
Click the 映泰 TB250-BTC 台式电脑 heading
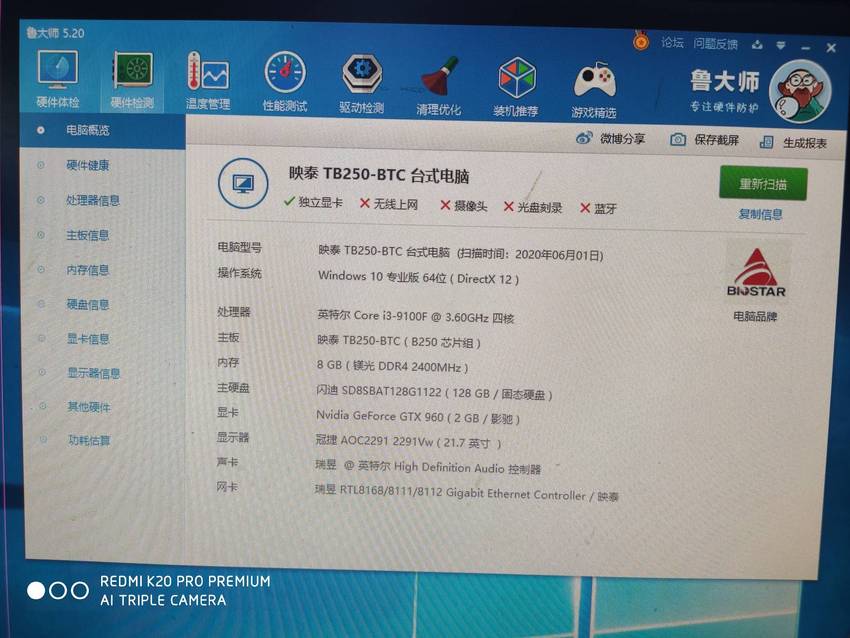pos(378,175)
